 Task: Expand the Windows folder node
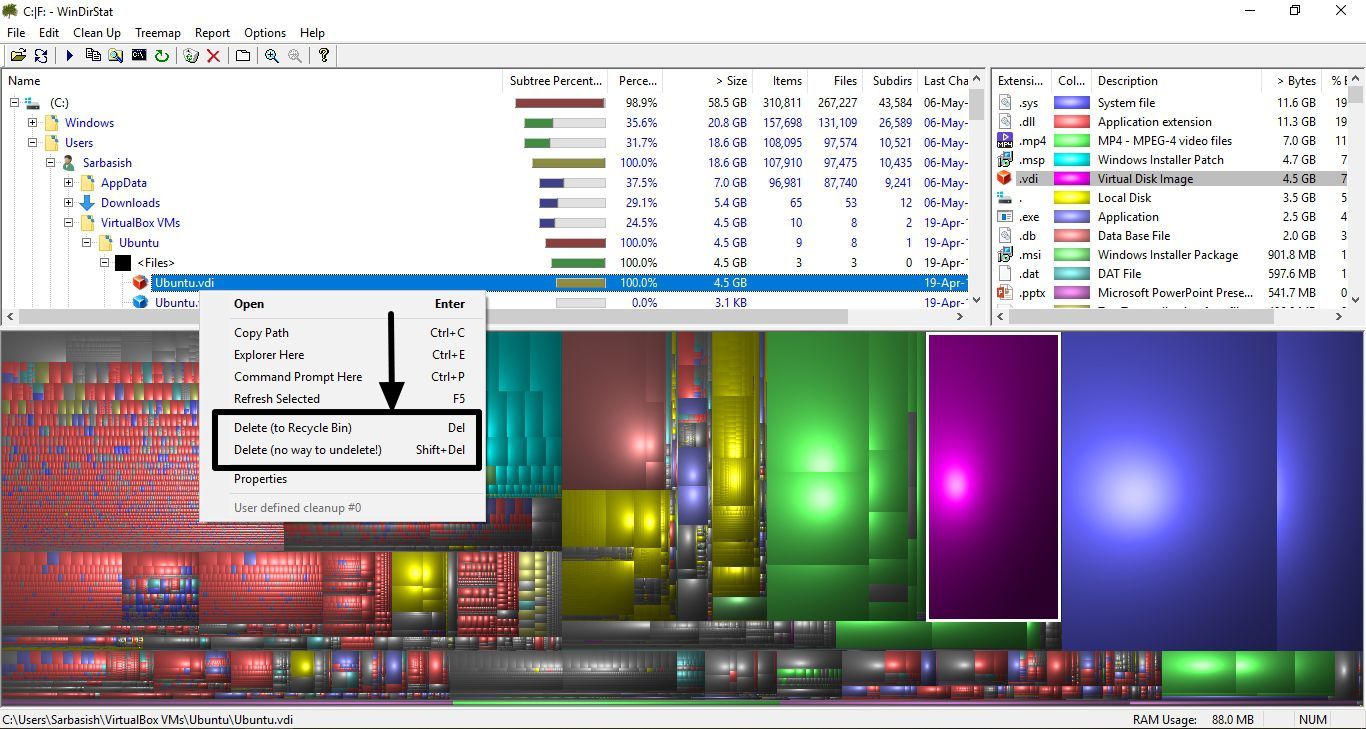tap(33, 123)
